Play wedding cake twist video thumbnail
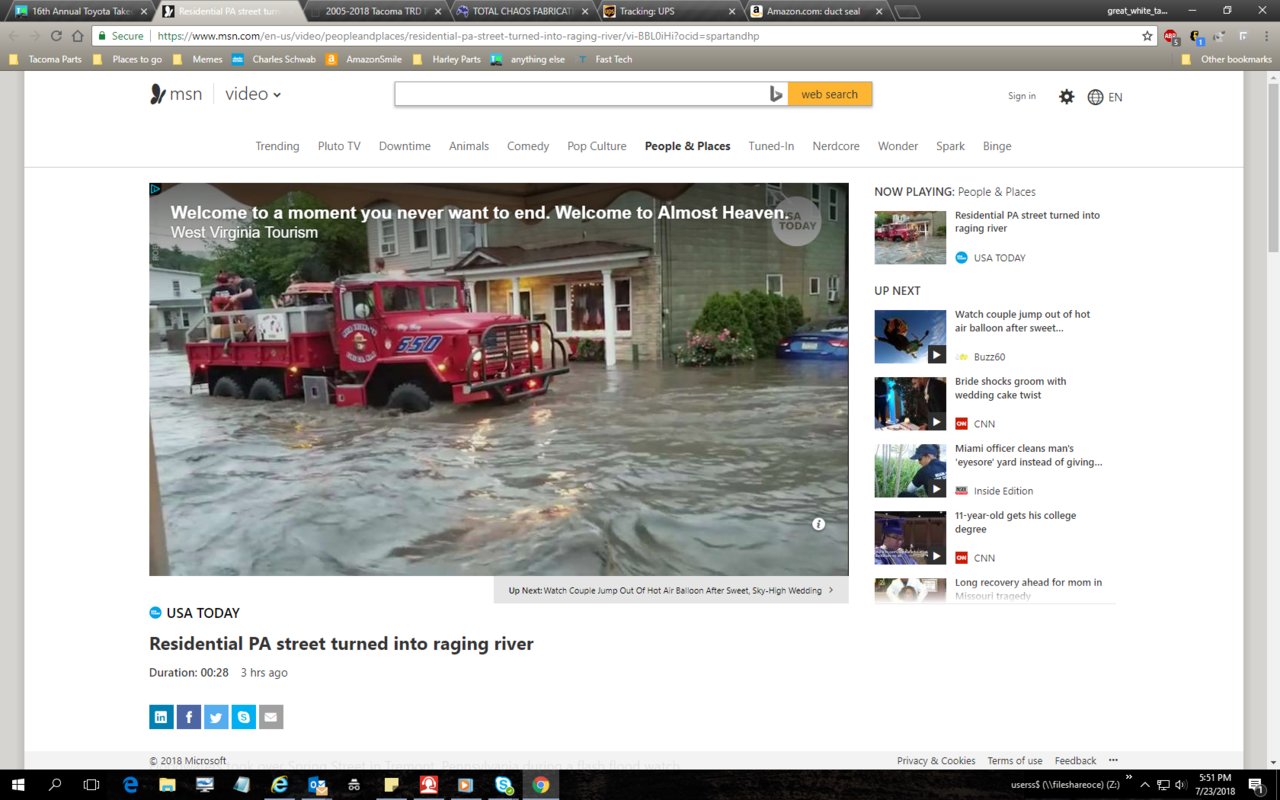Viewport: 1280px width, 800px height. 910,404
